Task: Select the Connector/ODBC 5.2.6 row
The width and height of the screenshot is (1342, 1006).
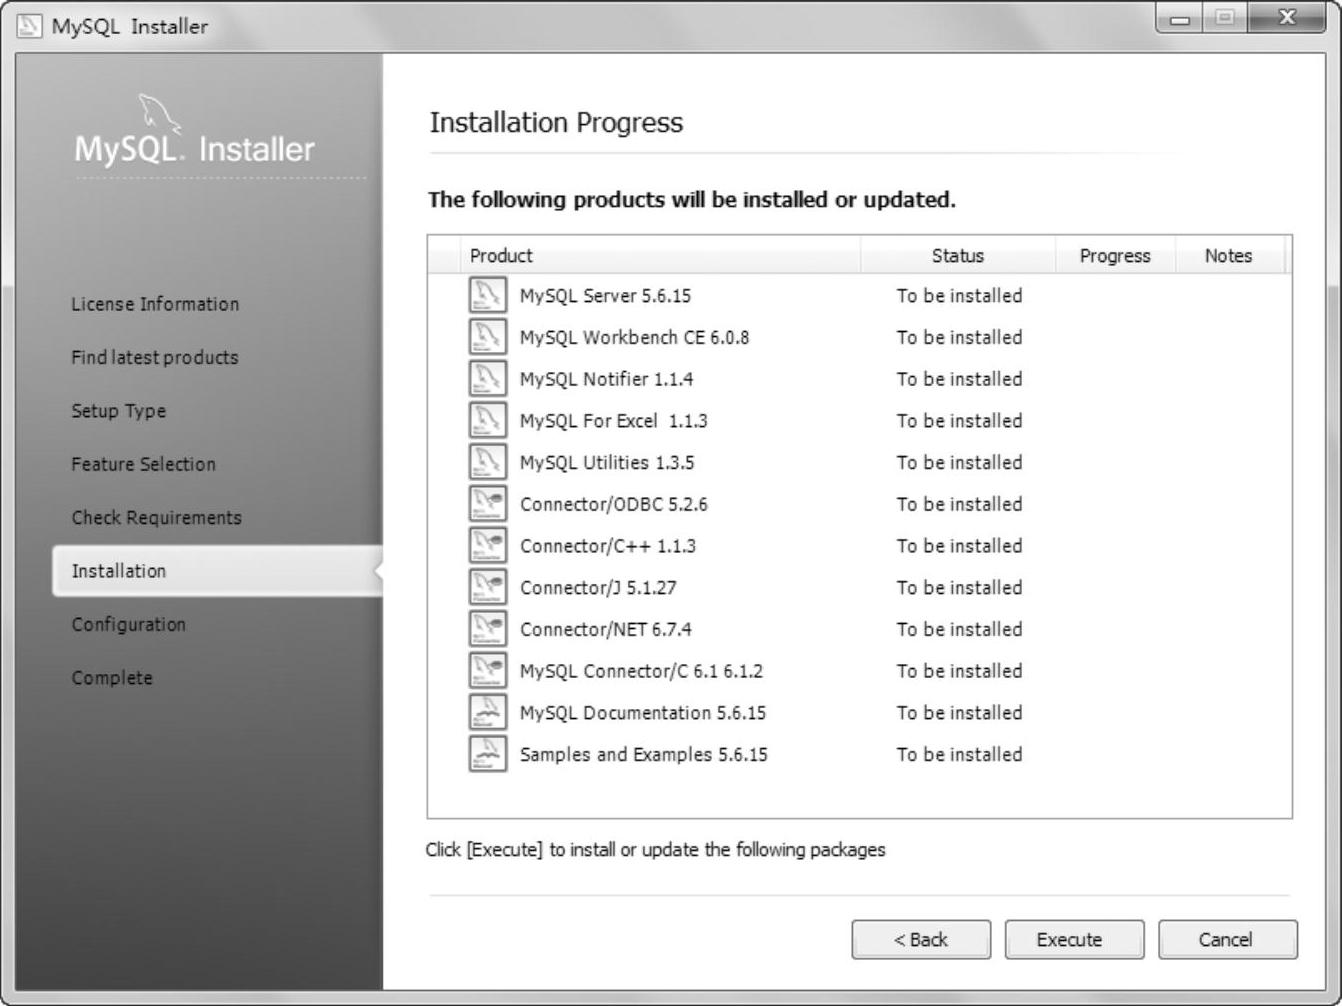Action: pyautogui.click(x=860, y=504)
